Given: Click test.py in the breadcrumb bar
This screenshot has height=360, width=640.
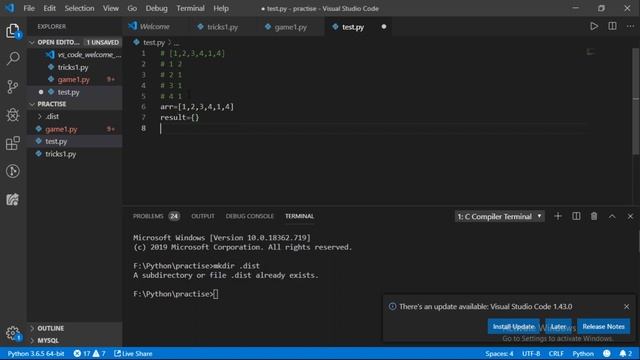Looking at the screenshot, I should (x=153, y=42).
